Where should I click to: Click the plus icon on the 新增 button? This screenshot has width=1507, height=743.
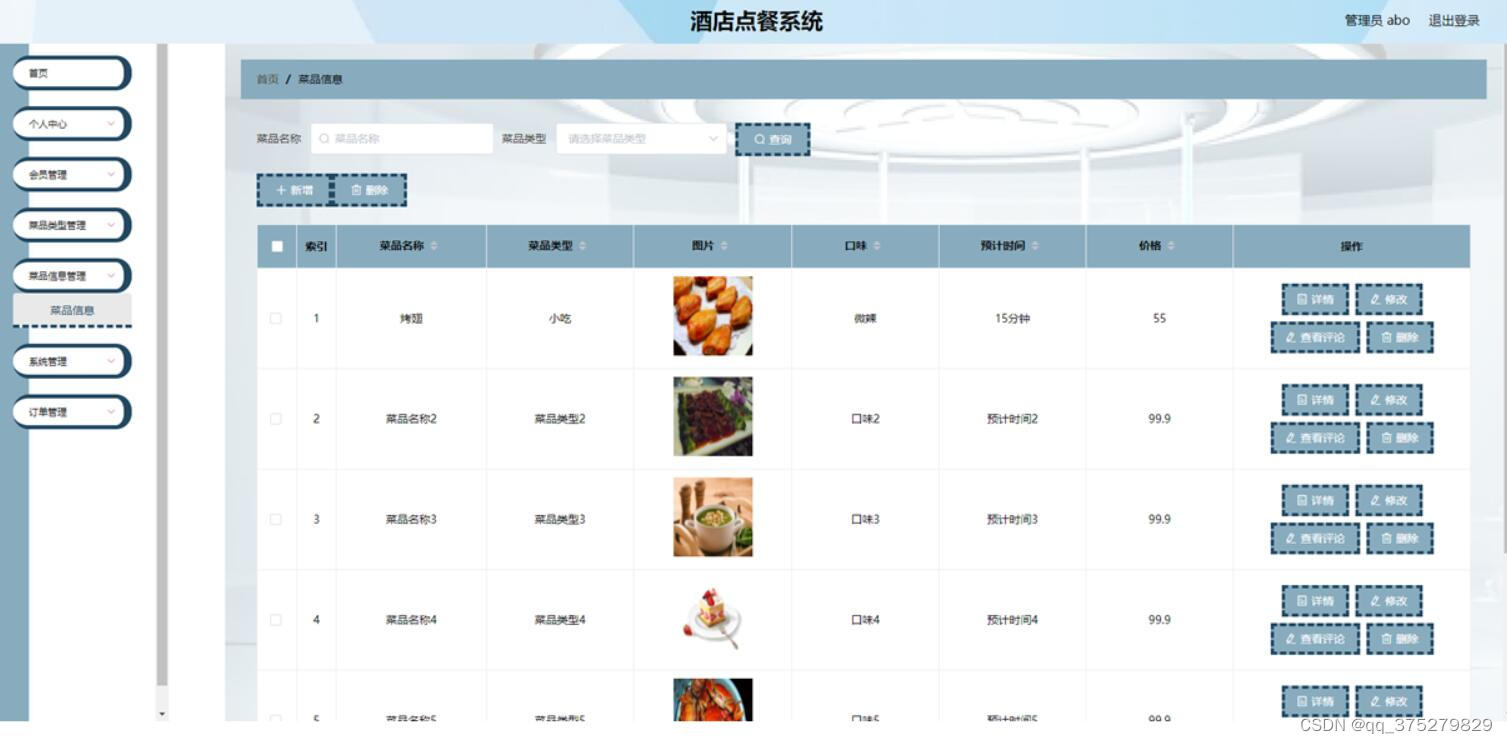[281, 190]
